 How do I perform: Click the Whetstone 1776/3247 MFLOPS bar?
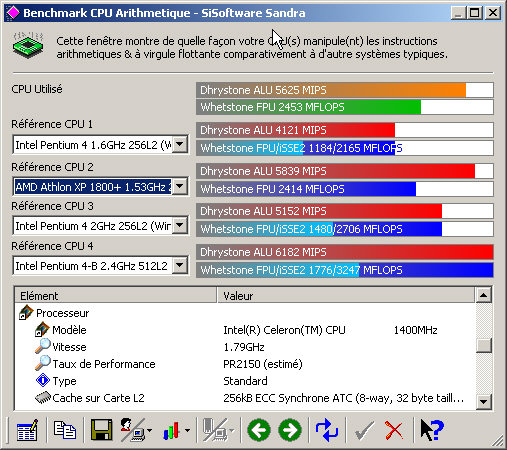pyautogui.click(x=345, y=270)
